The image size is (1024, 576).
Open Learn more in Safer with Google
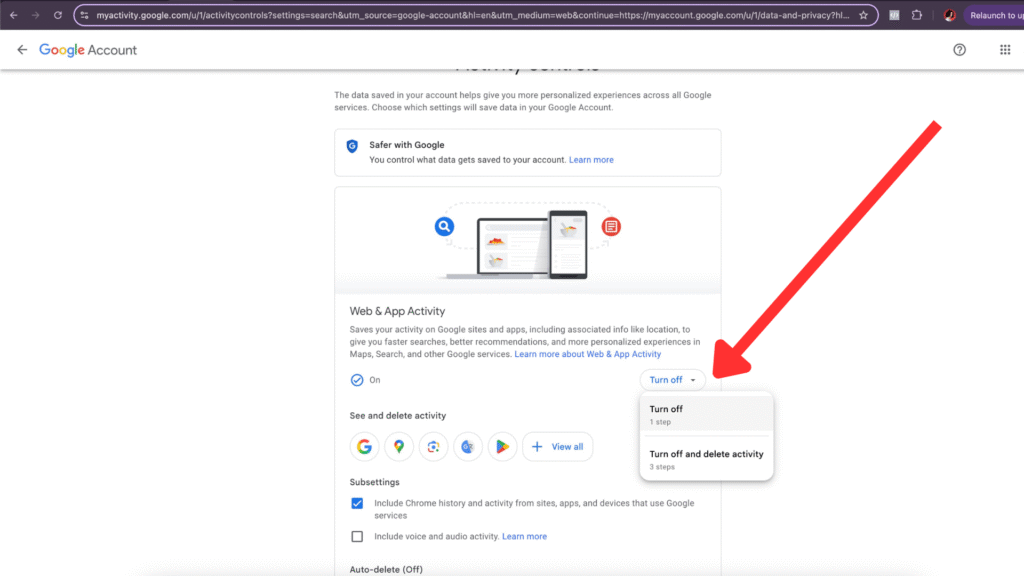(591, 160)
